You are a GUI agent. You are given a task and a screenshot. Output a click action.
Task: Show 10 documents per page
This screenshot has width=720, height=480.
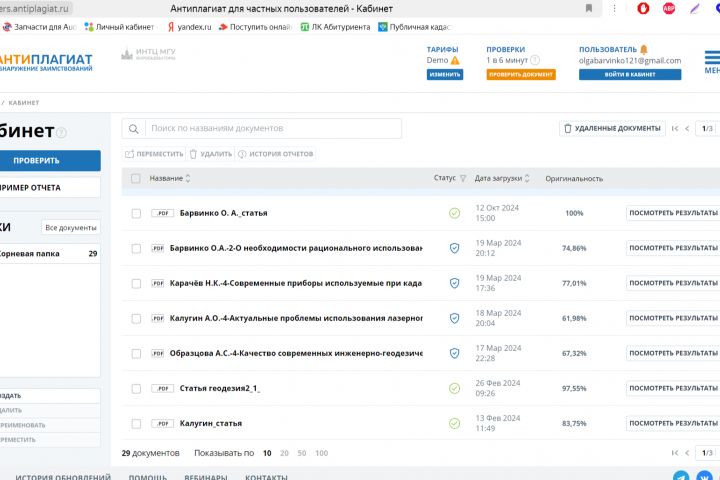click(x=267, y=453)
